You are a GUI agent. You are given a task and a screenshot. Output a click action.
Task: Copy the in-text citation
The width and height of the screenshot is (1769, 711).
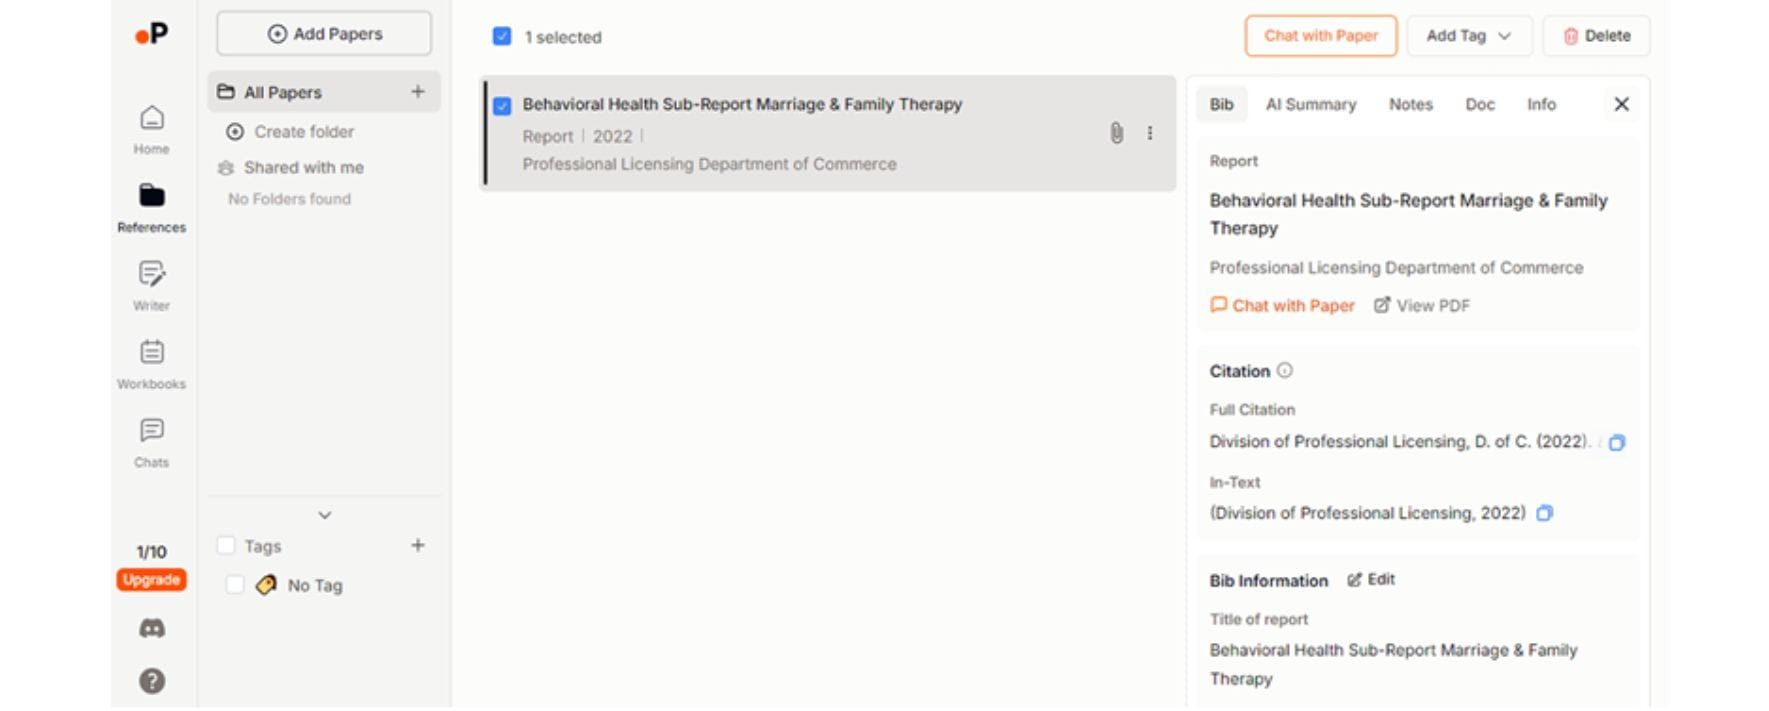pos(1545,513)
